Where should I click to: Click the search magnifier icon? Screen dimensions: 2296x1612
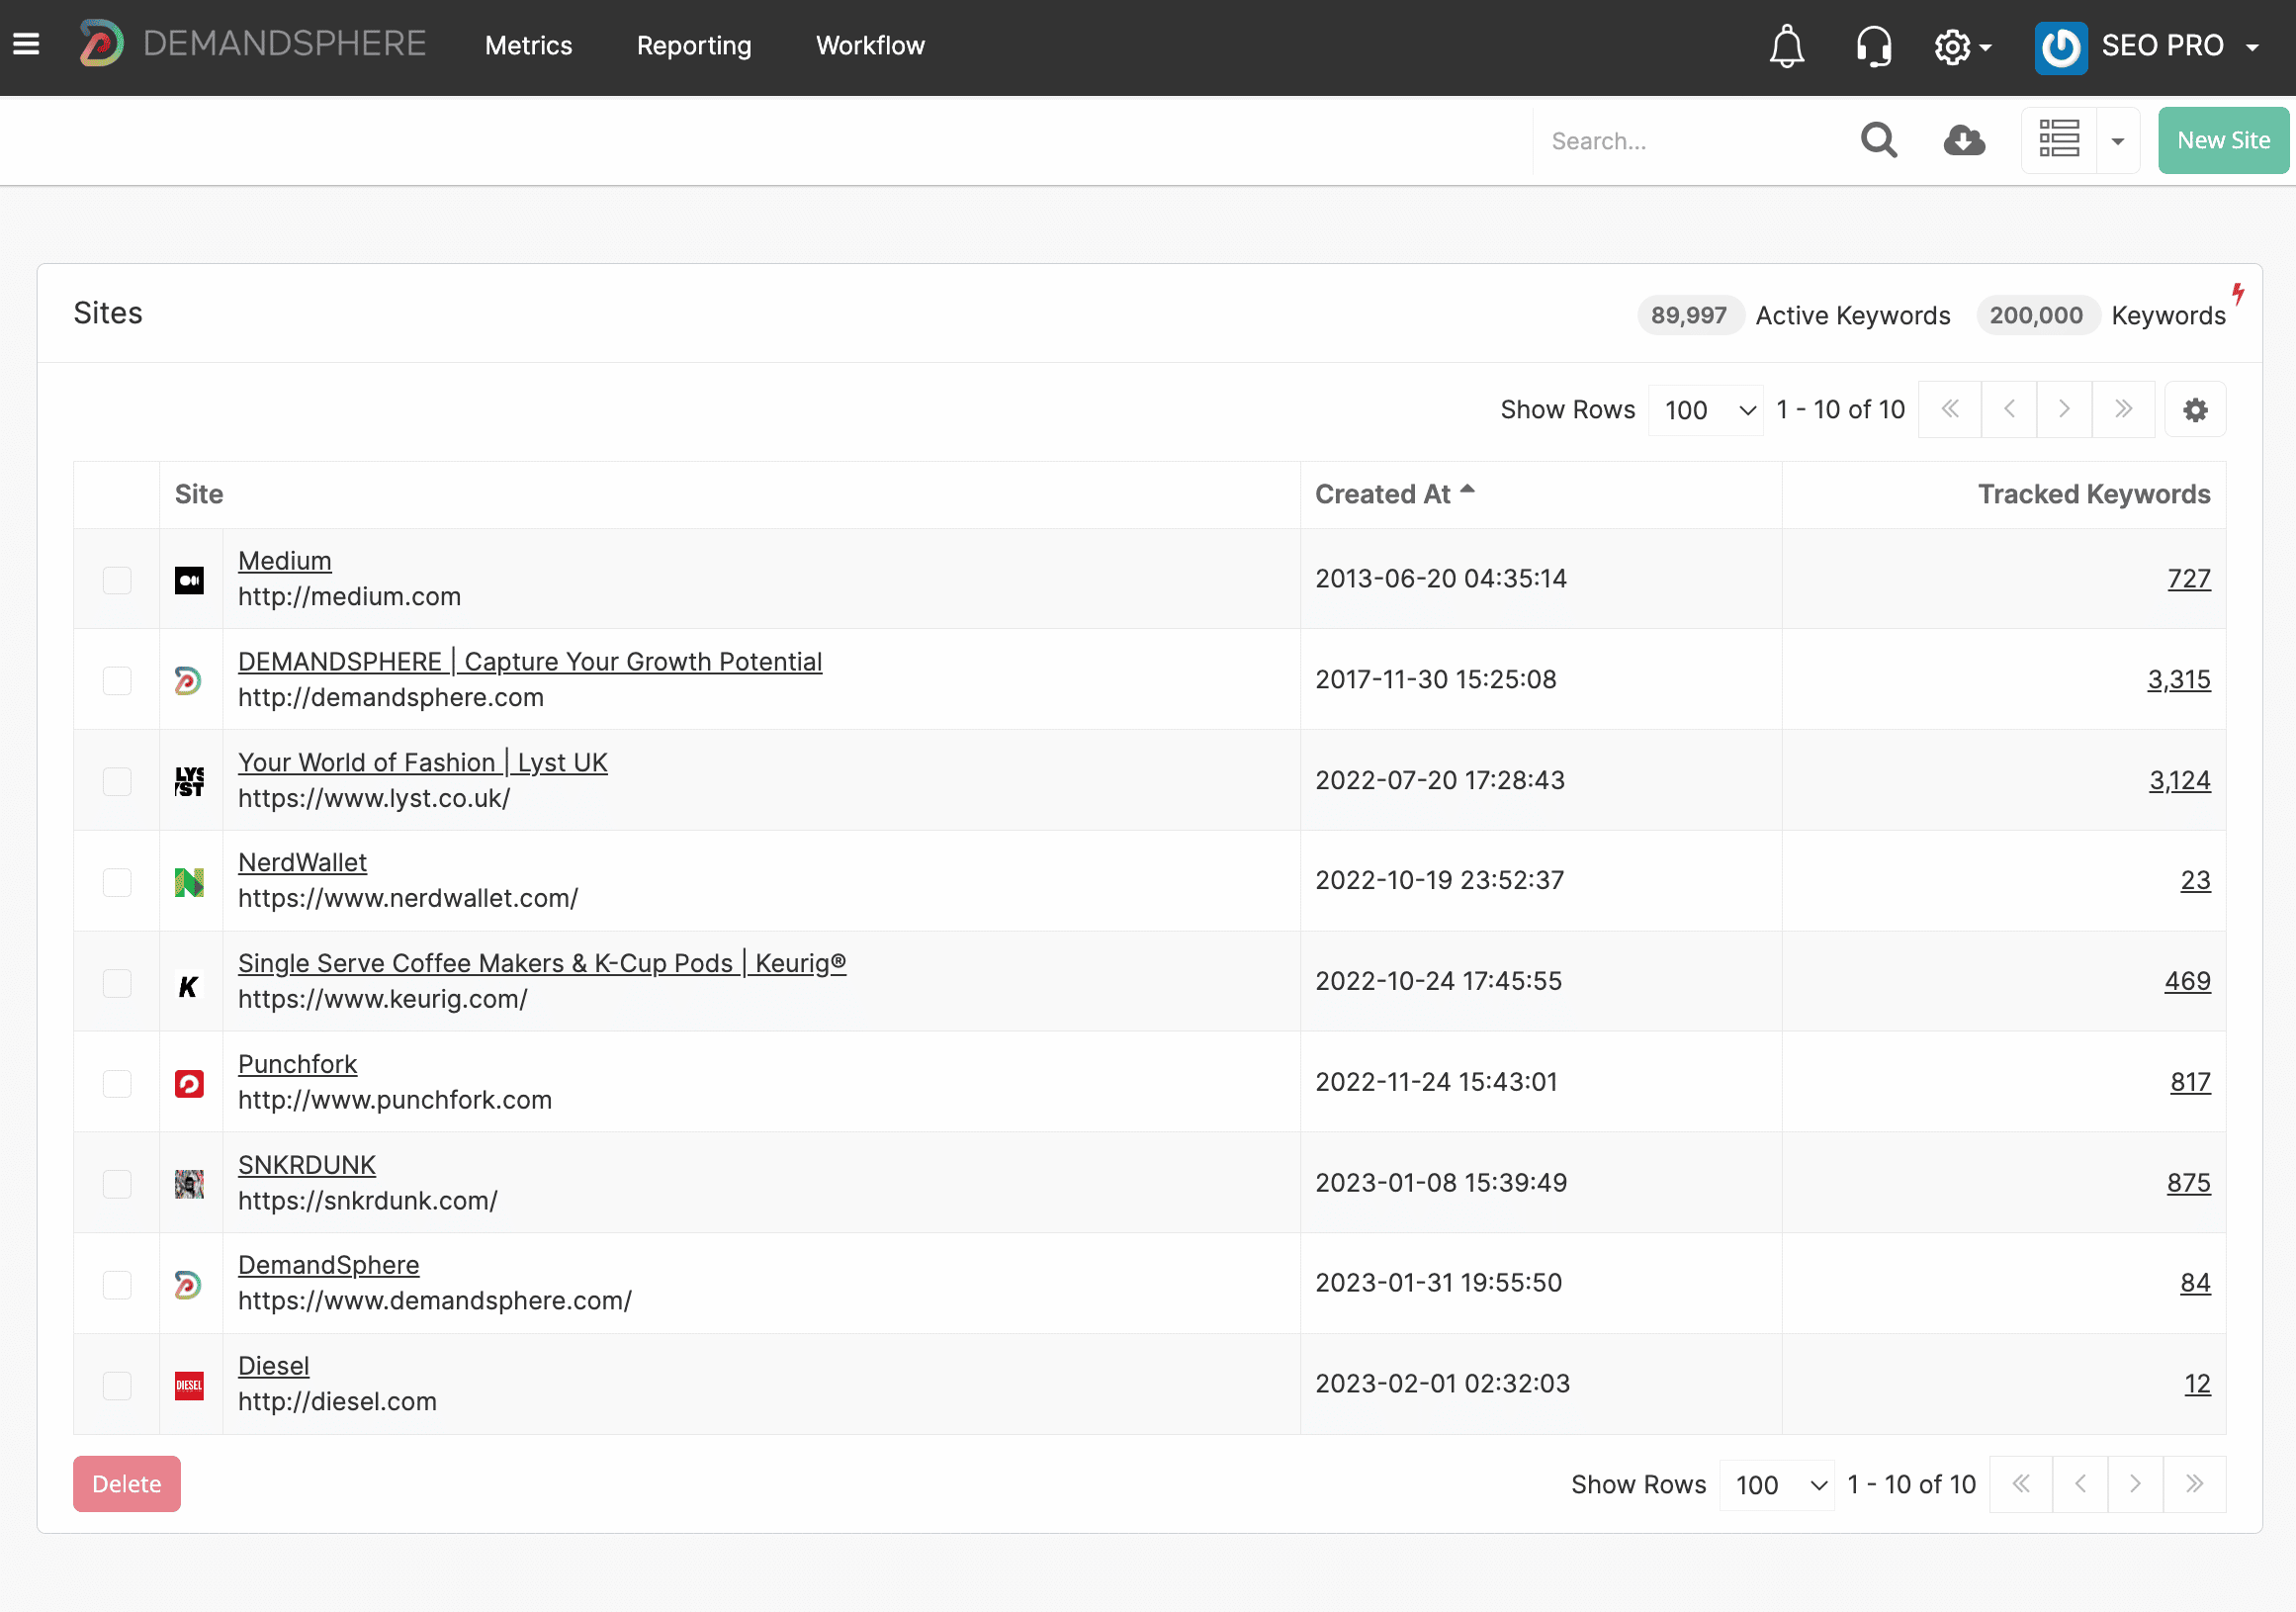1879,140
